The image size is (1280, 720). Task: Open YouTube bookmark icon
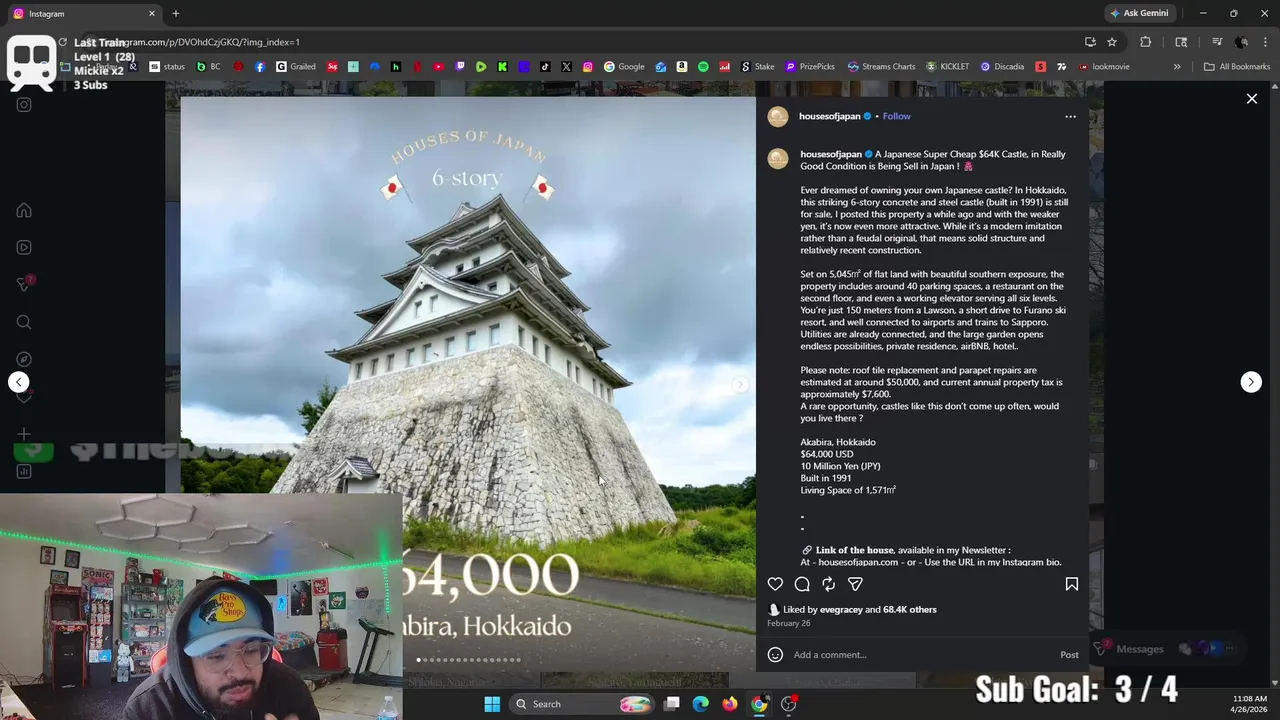coord(439,67)
